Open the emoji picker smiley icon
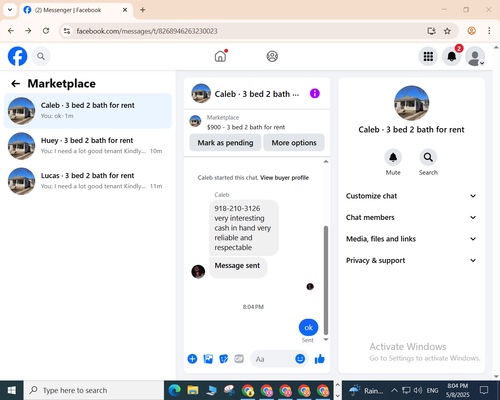Image resolution: width=500 pixels, height=400 pixels. pos(300,359)
